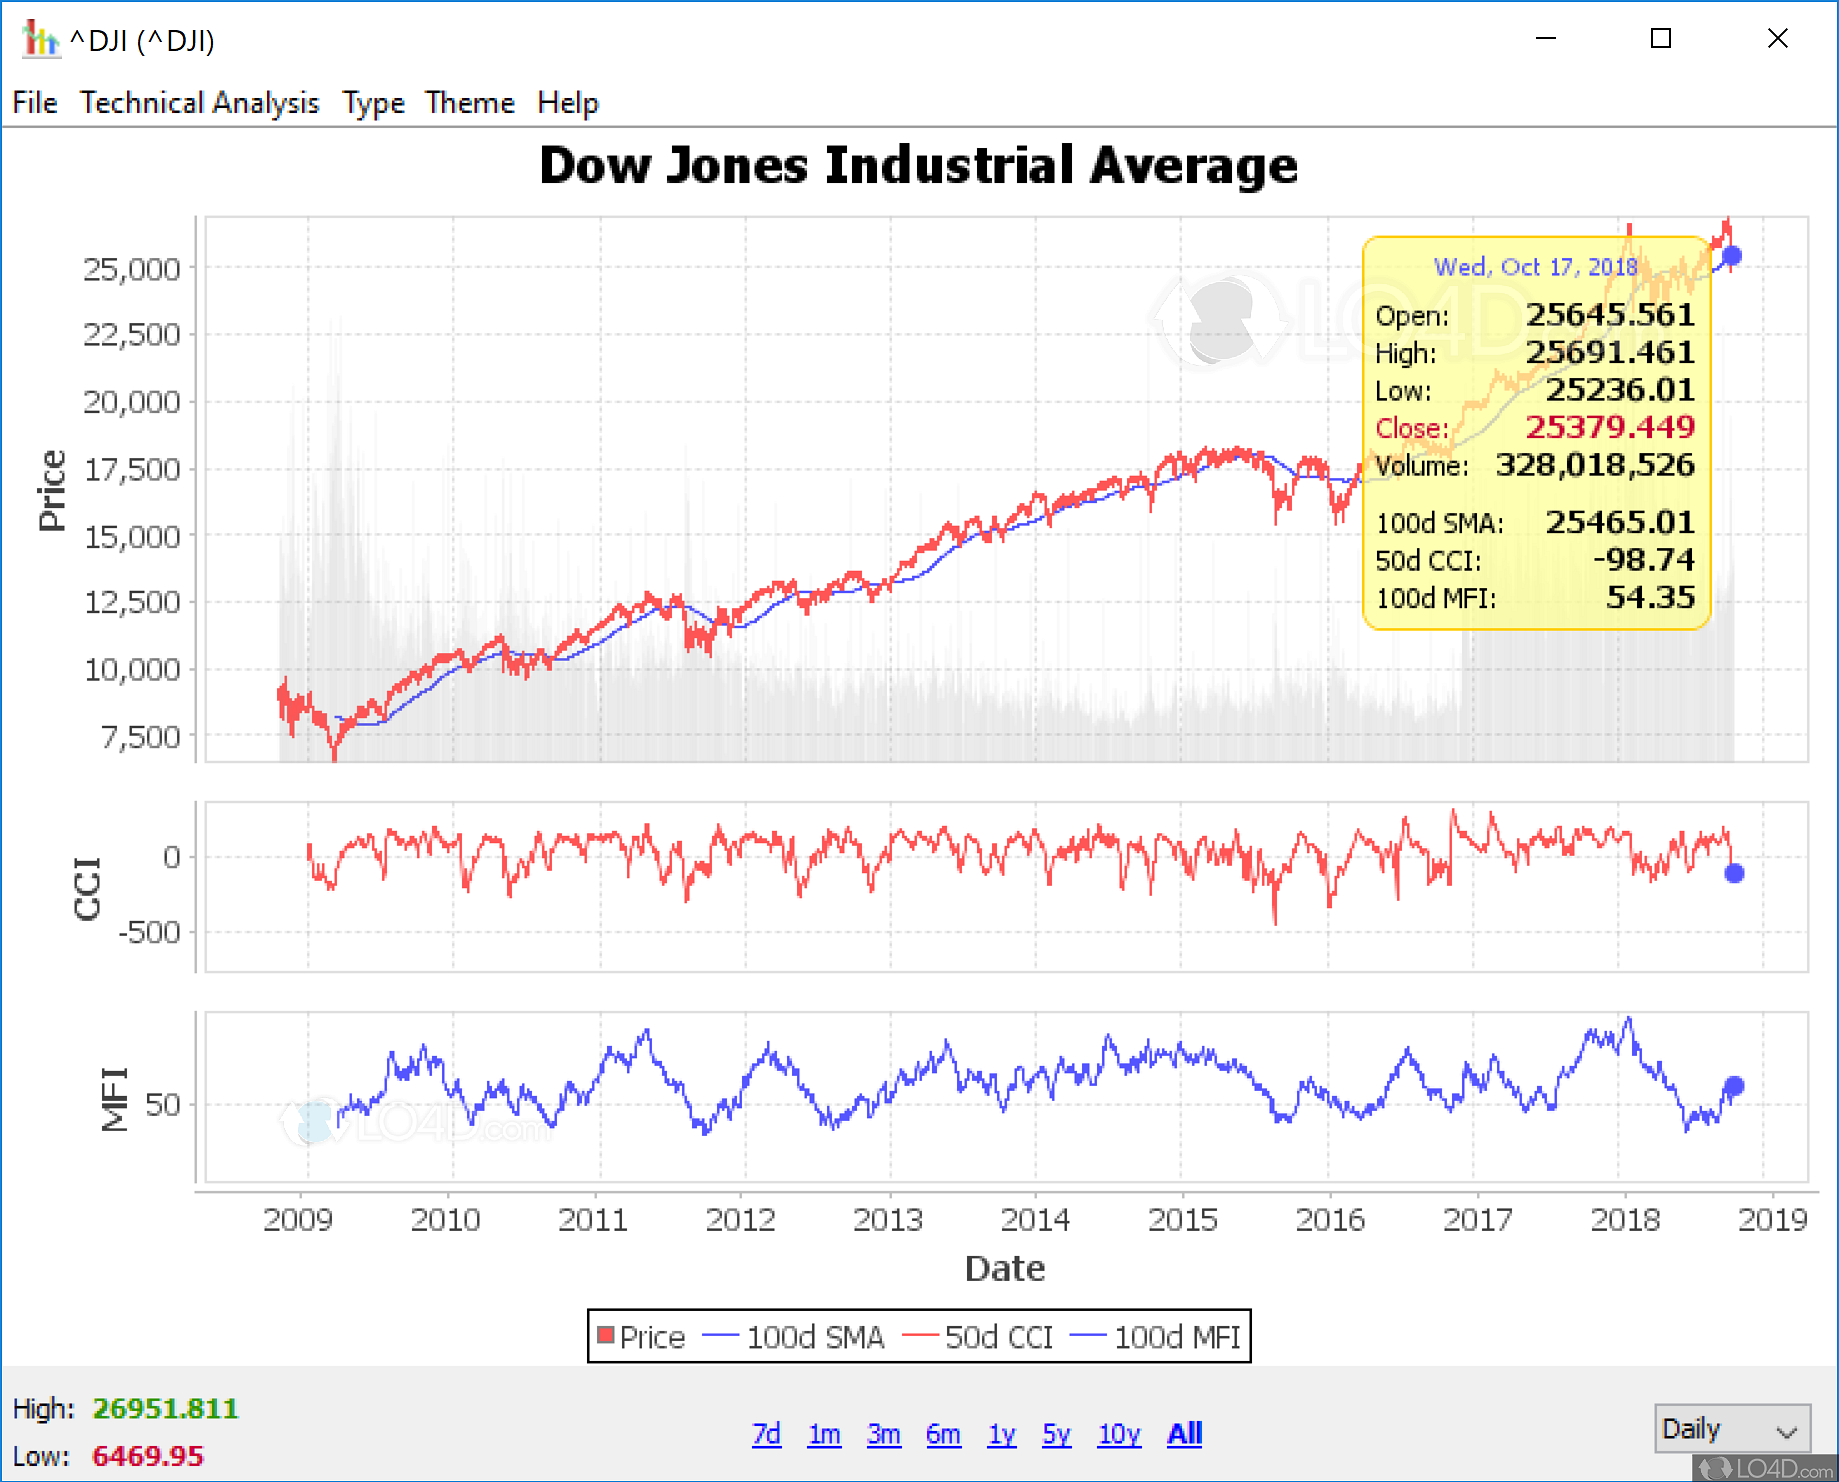Open the Help menu
Viewport: 1839px width, 1482px height.
[567, 103]
